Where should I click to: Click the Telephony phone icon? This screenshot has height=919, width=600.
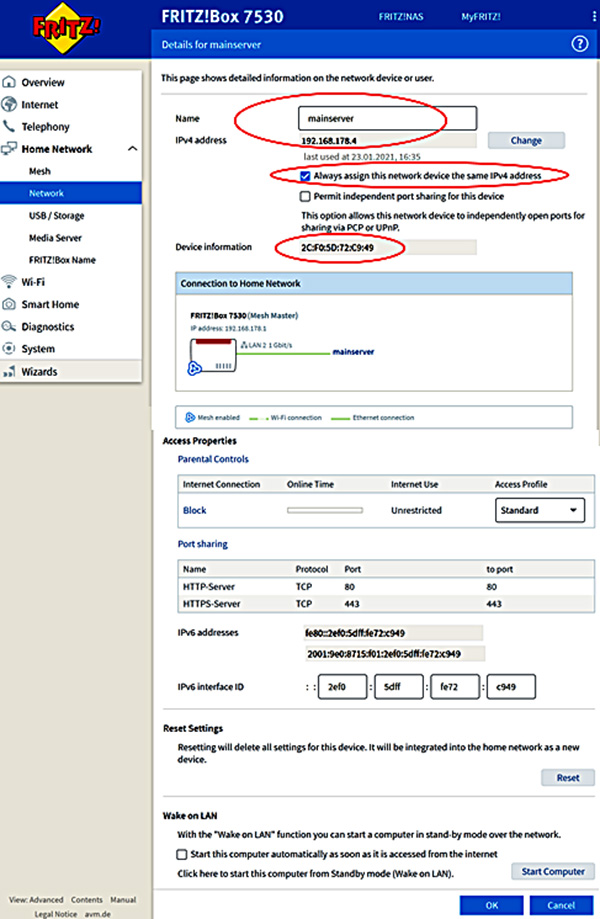[x=9, y=126]
